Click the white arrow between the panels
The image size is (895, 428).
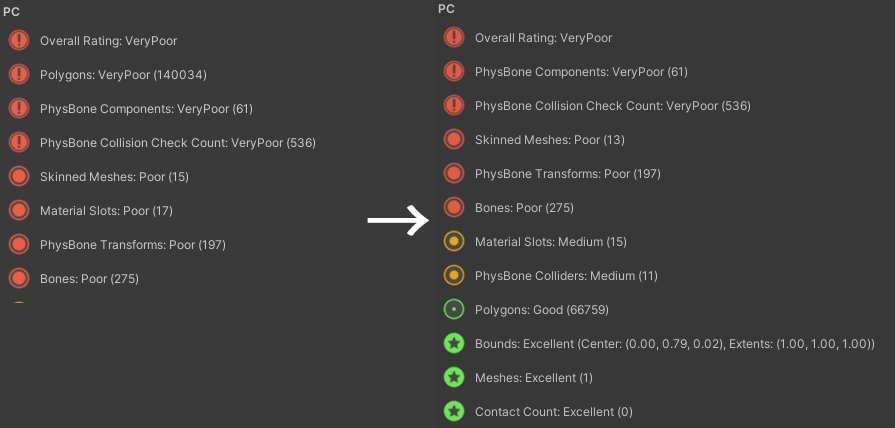click(x=398, y=220)
